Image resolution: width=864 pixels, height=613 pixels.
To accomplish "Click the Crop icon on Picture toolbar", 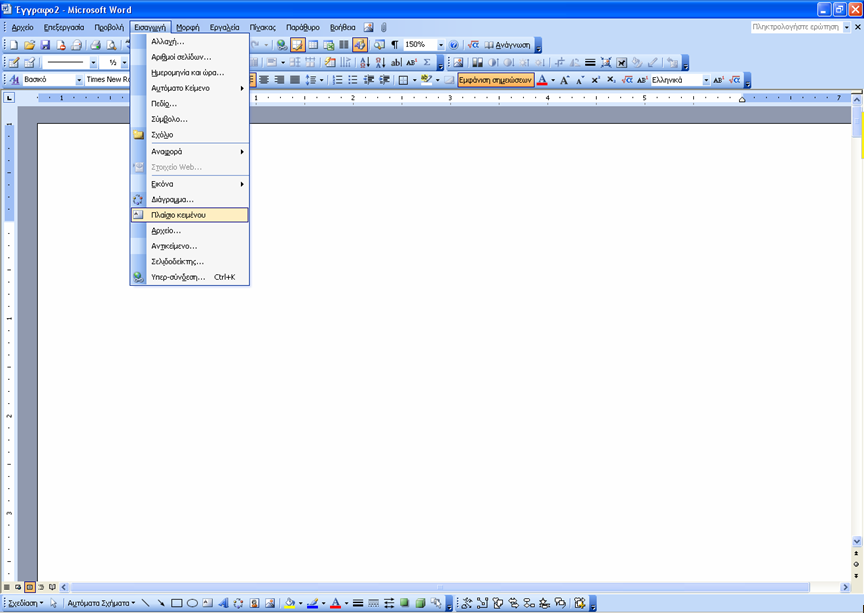I will click(559, 63).
